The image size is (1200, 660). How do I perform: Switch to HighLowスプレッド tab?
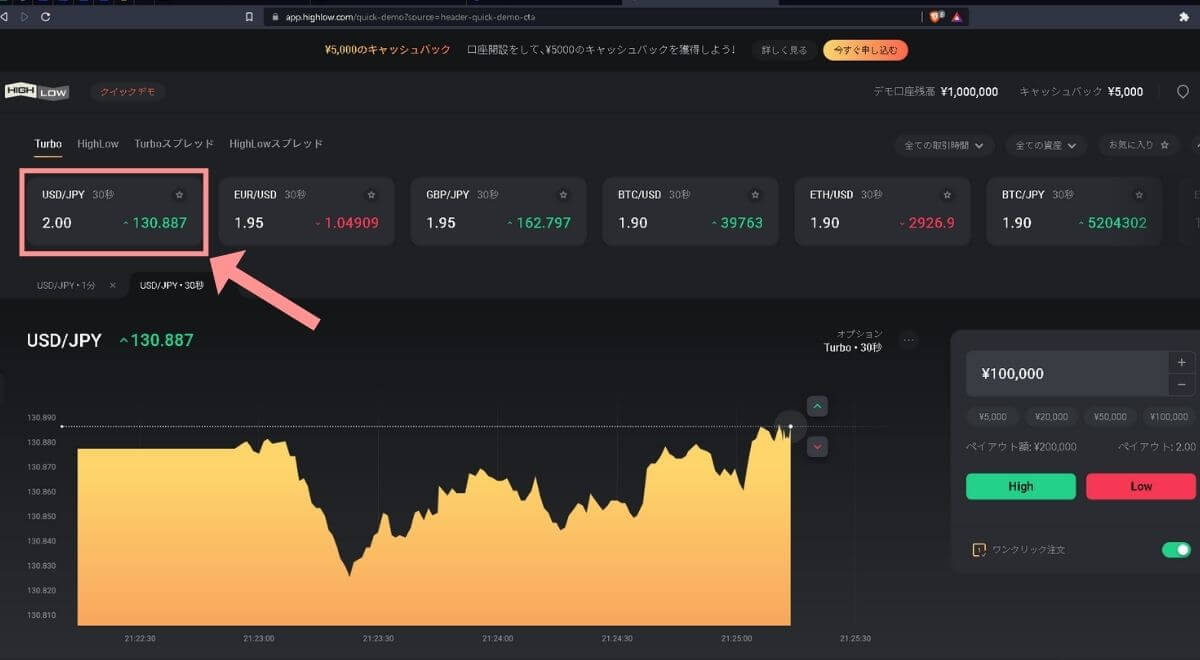(x=276, y=144)
